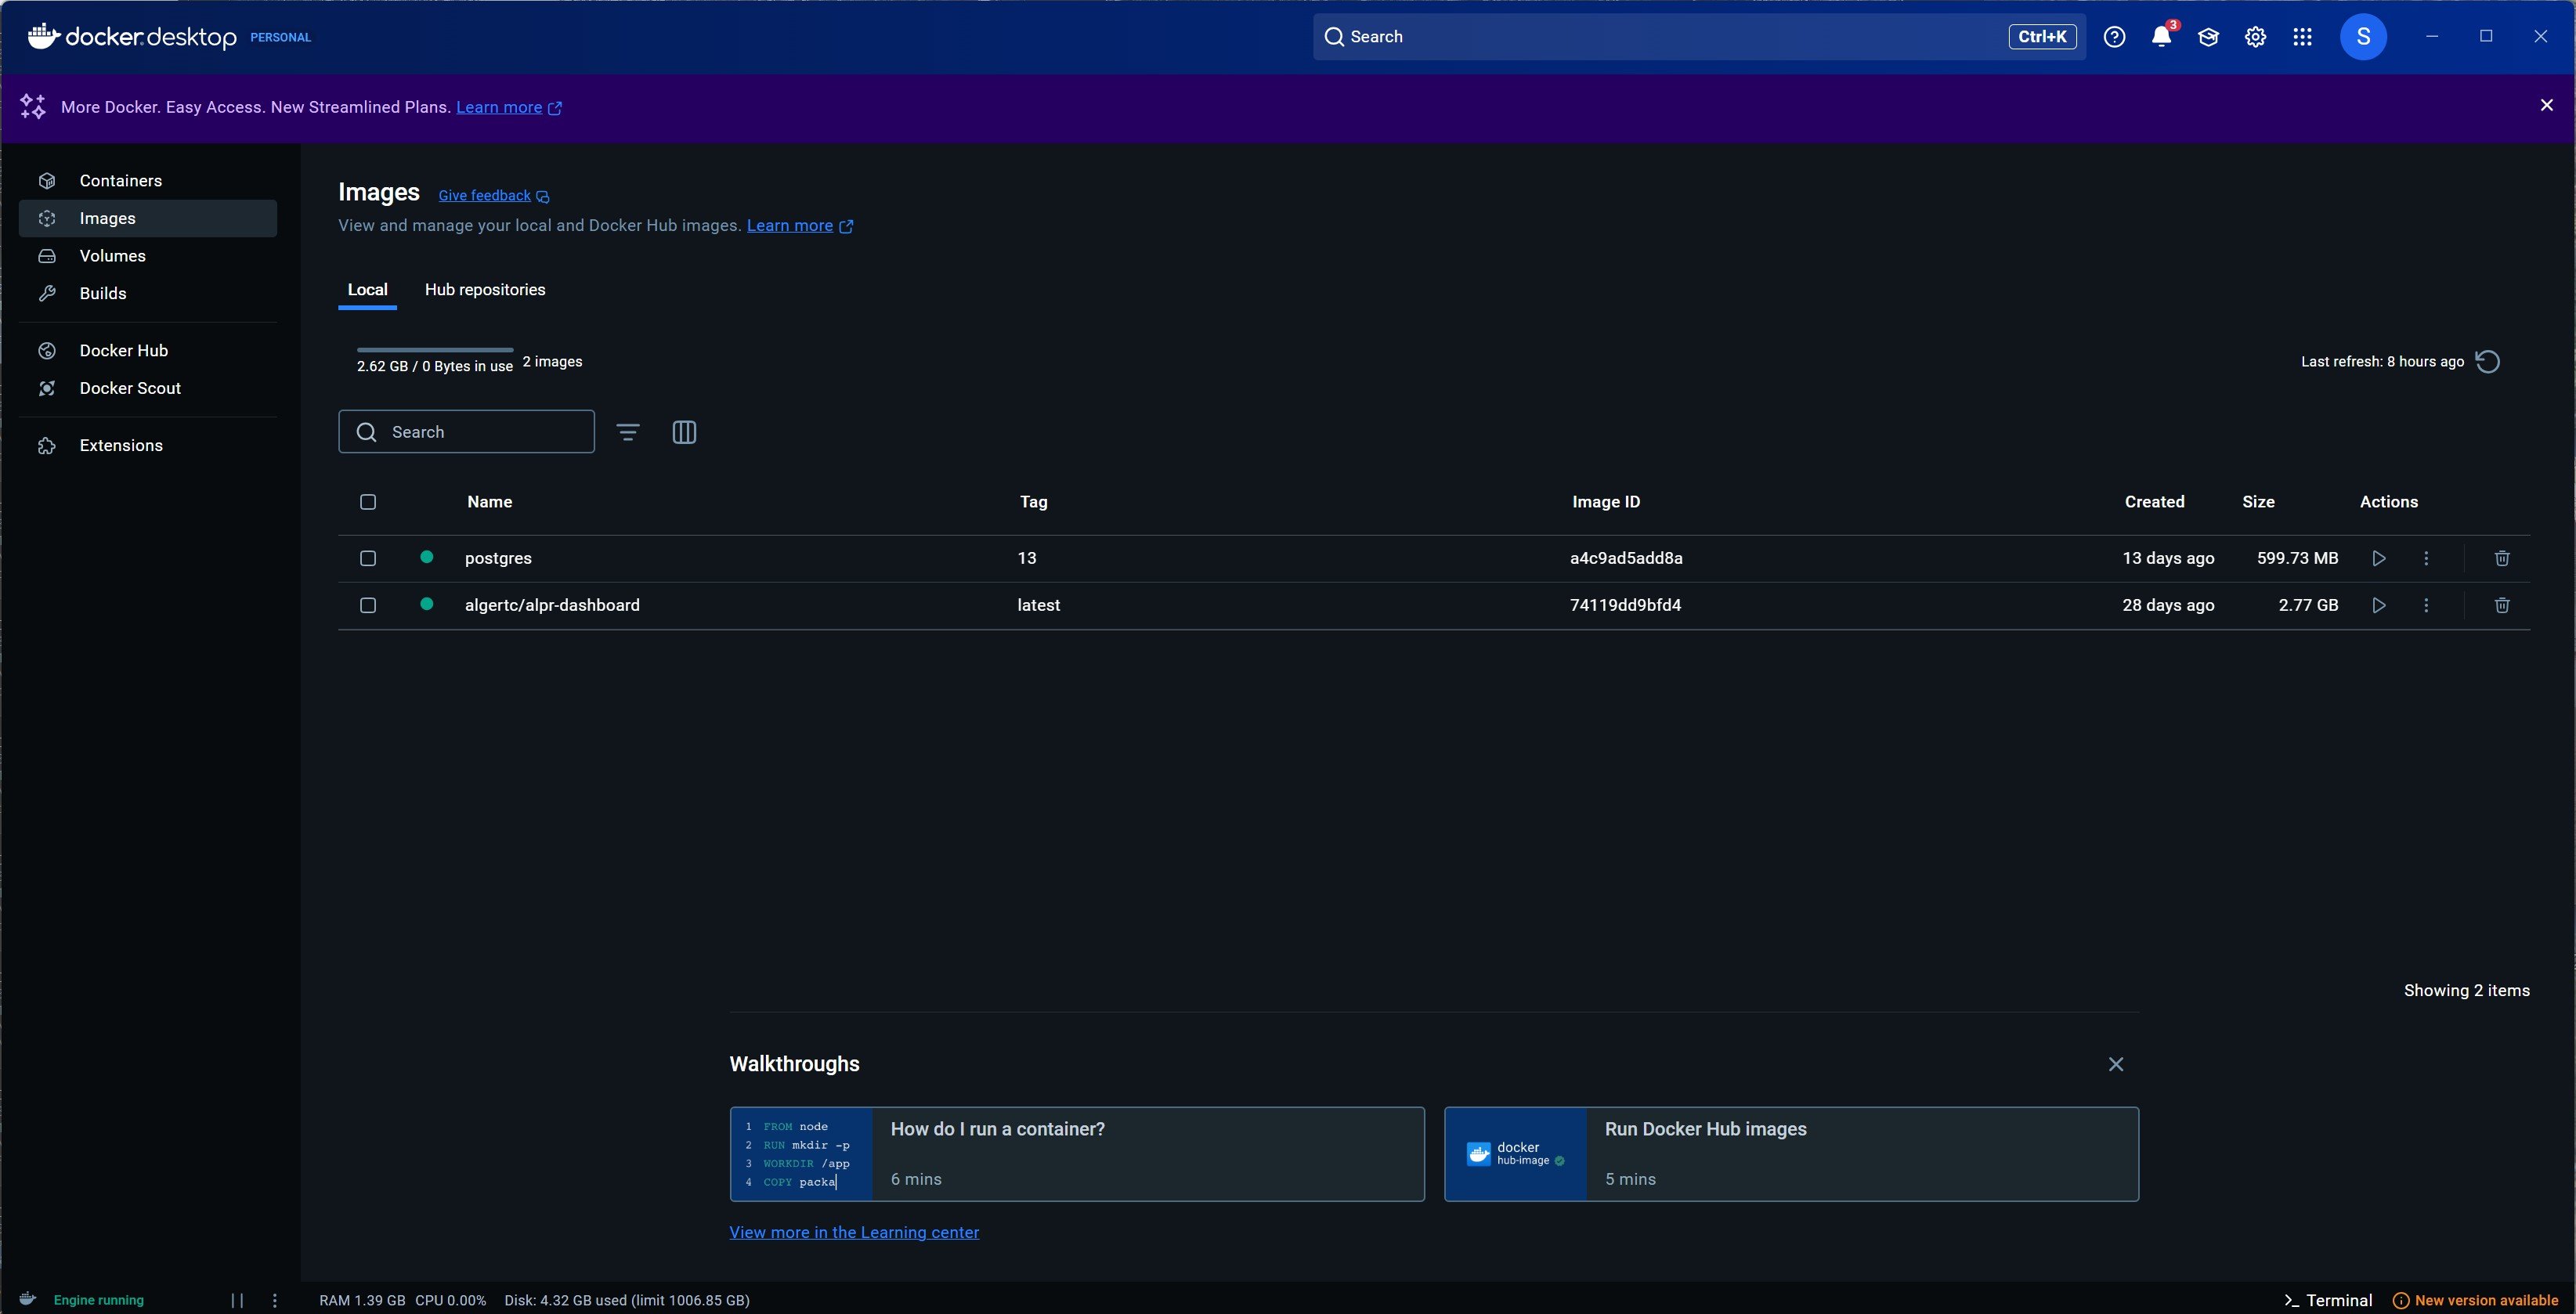Focus the top global Search bar
This screenshot has width=2576, height=1314.
click(1698, 37)
